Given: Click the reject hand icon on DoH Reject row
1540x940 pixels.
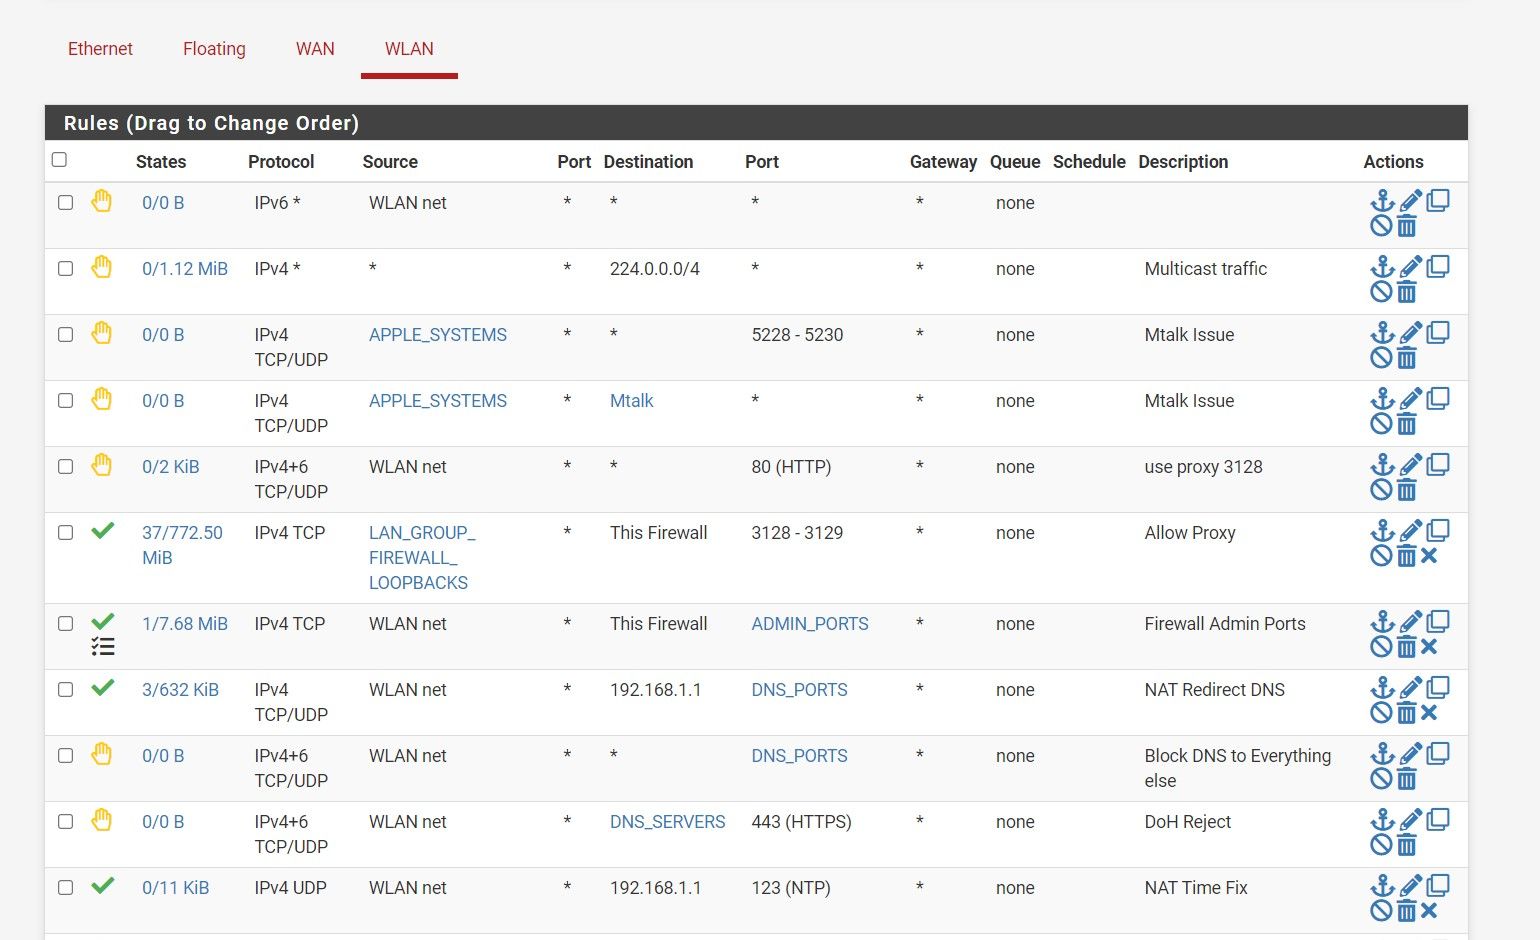Looking at the screenshot, I should click(x=102, y=820).
